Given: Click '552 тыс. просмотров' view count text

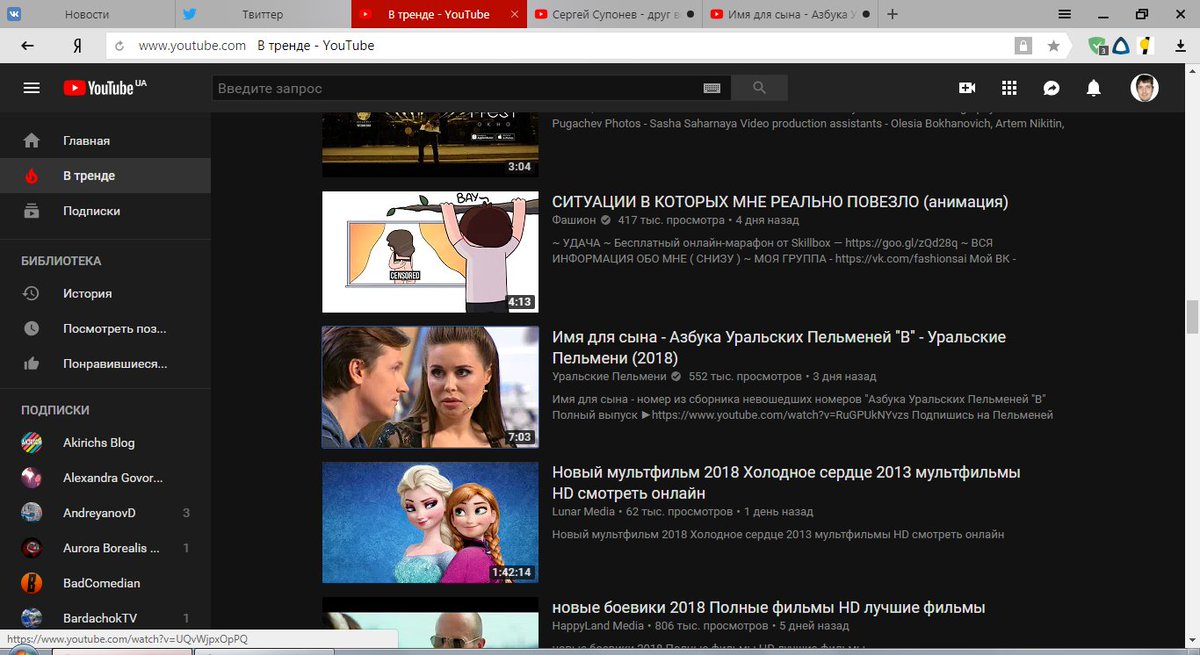Looking at the screenshot, I should (745, 377).
